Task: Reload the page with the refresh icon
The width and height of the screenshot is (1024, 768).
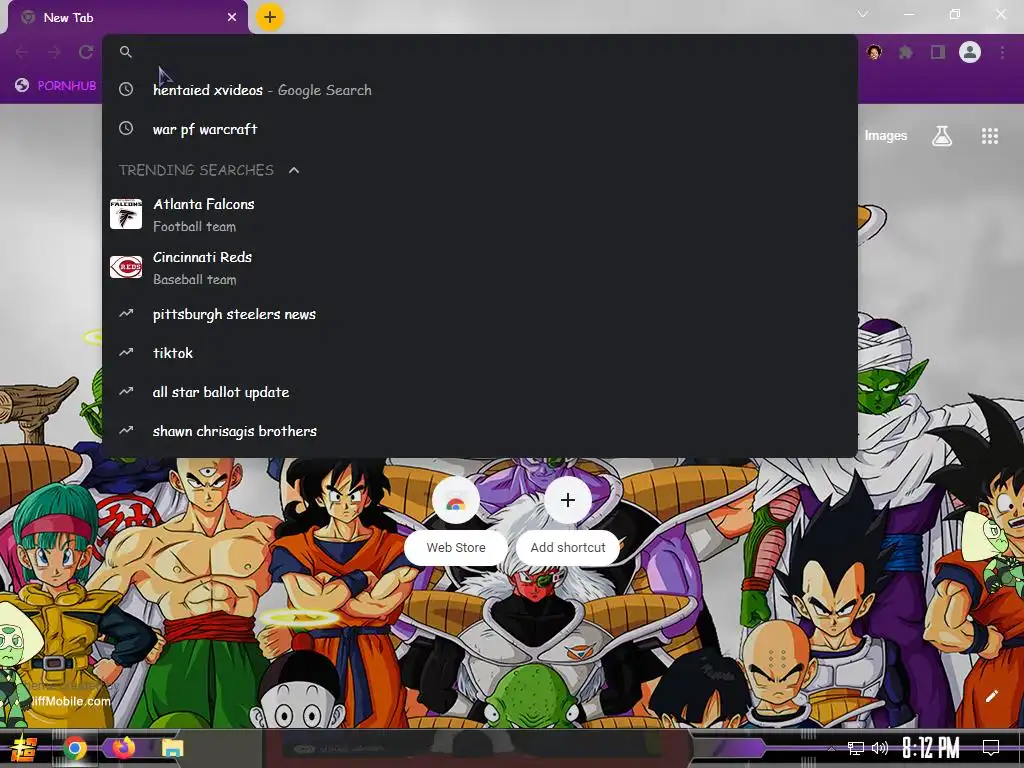Action: 86,52
